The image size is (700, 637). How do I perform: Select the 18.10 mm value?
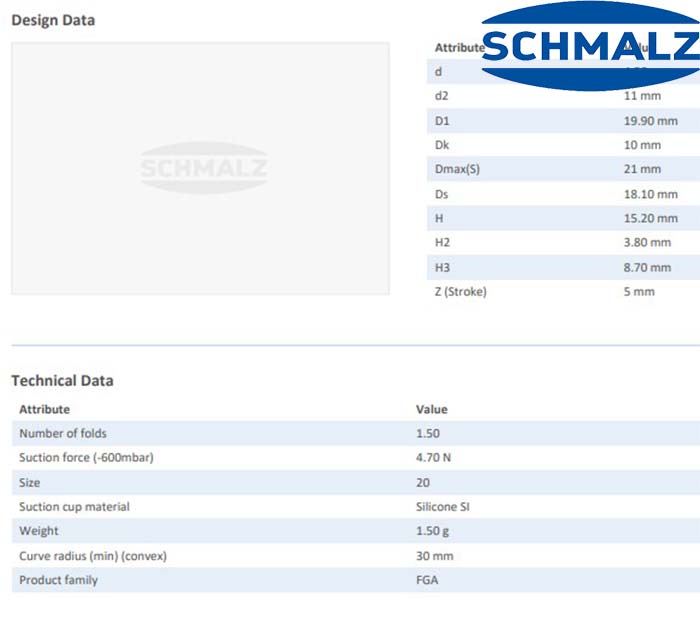tap(650, 194)
